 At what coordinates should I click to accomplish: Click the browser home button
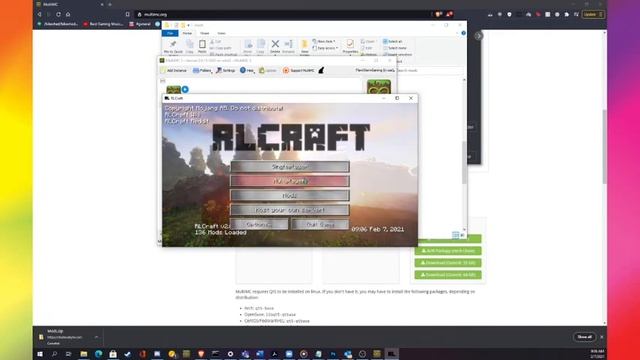[x=68, y=14]
